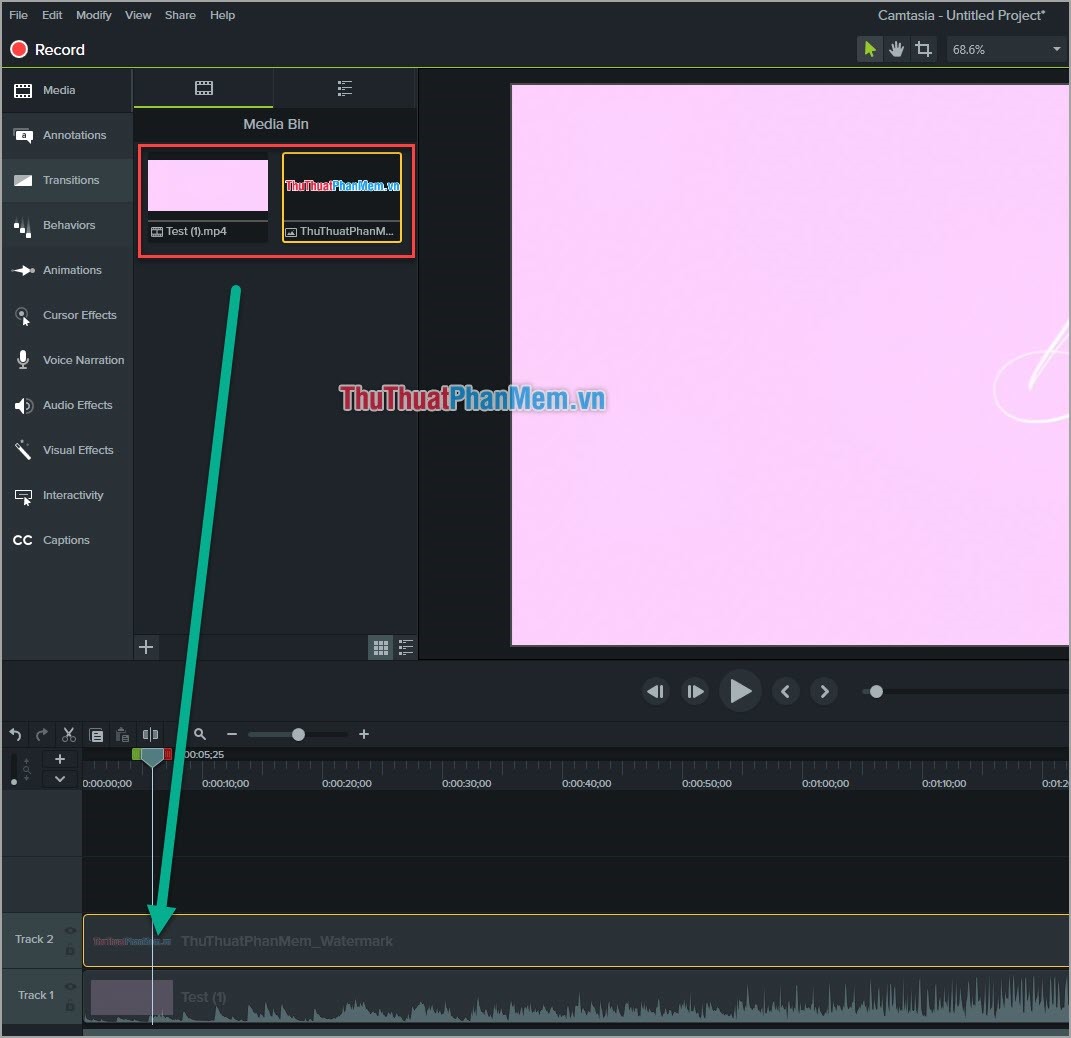Cut selection using the scissors icon

68,734
